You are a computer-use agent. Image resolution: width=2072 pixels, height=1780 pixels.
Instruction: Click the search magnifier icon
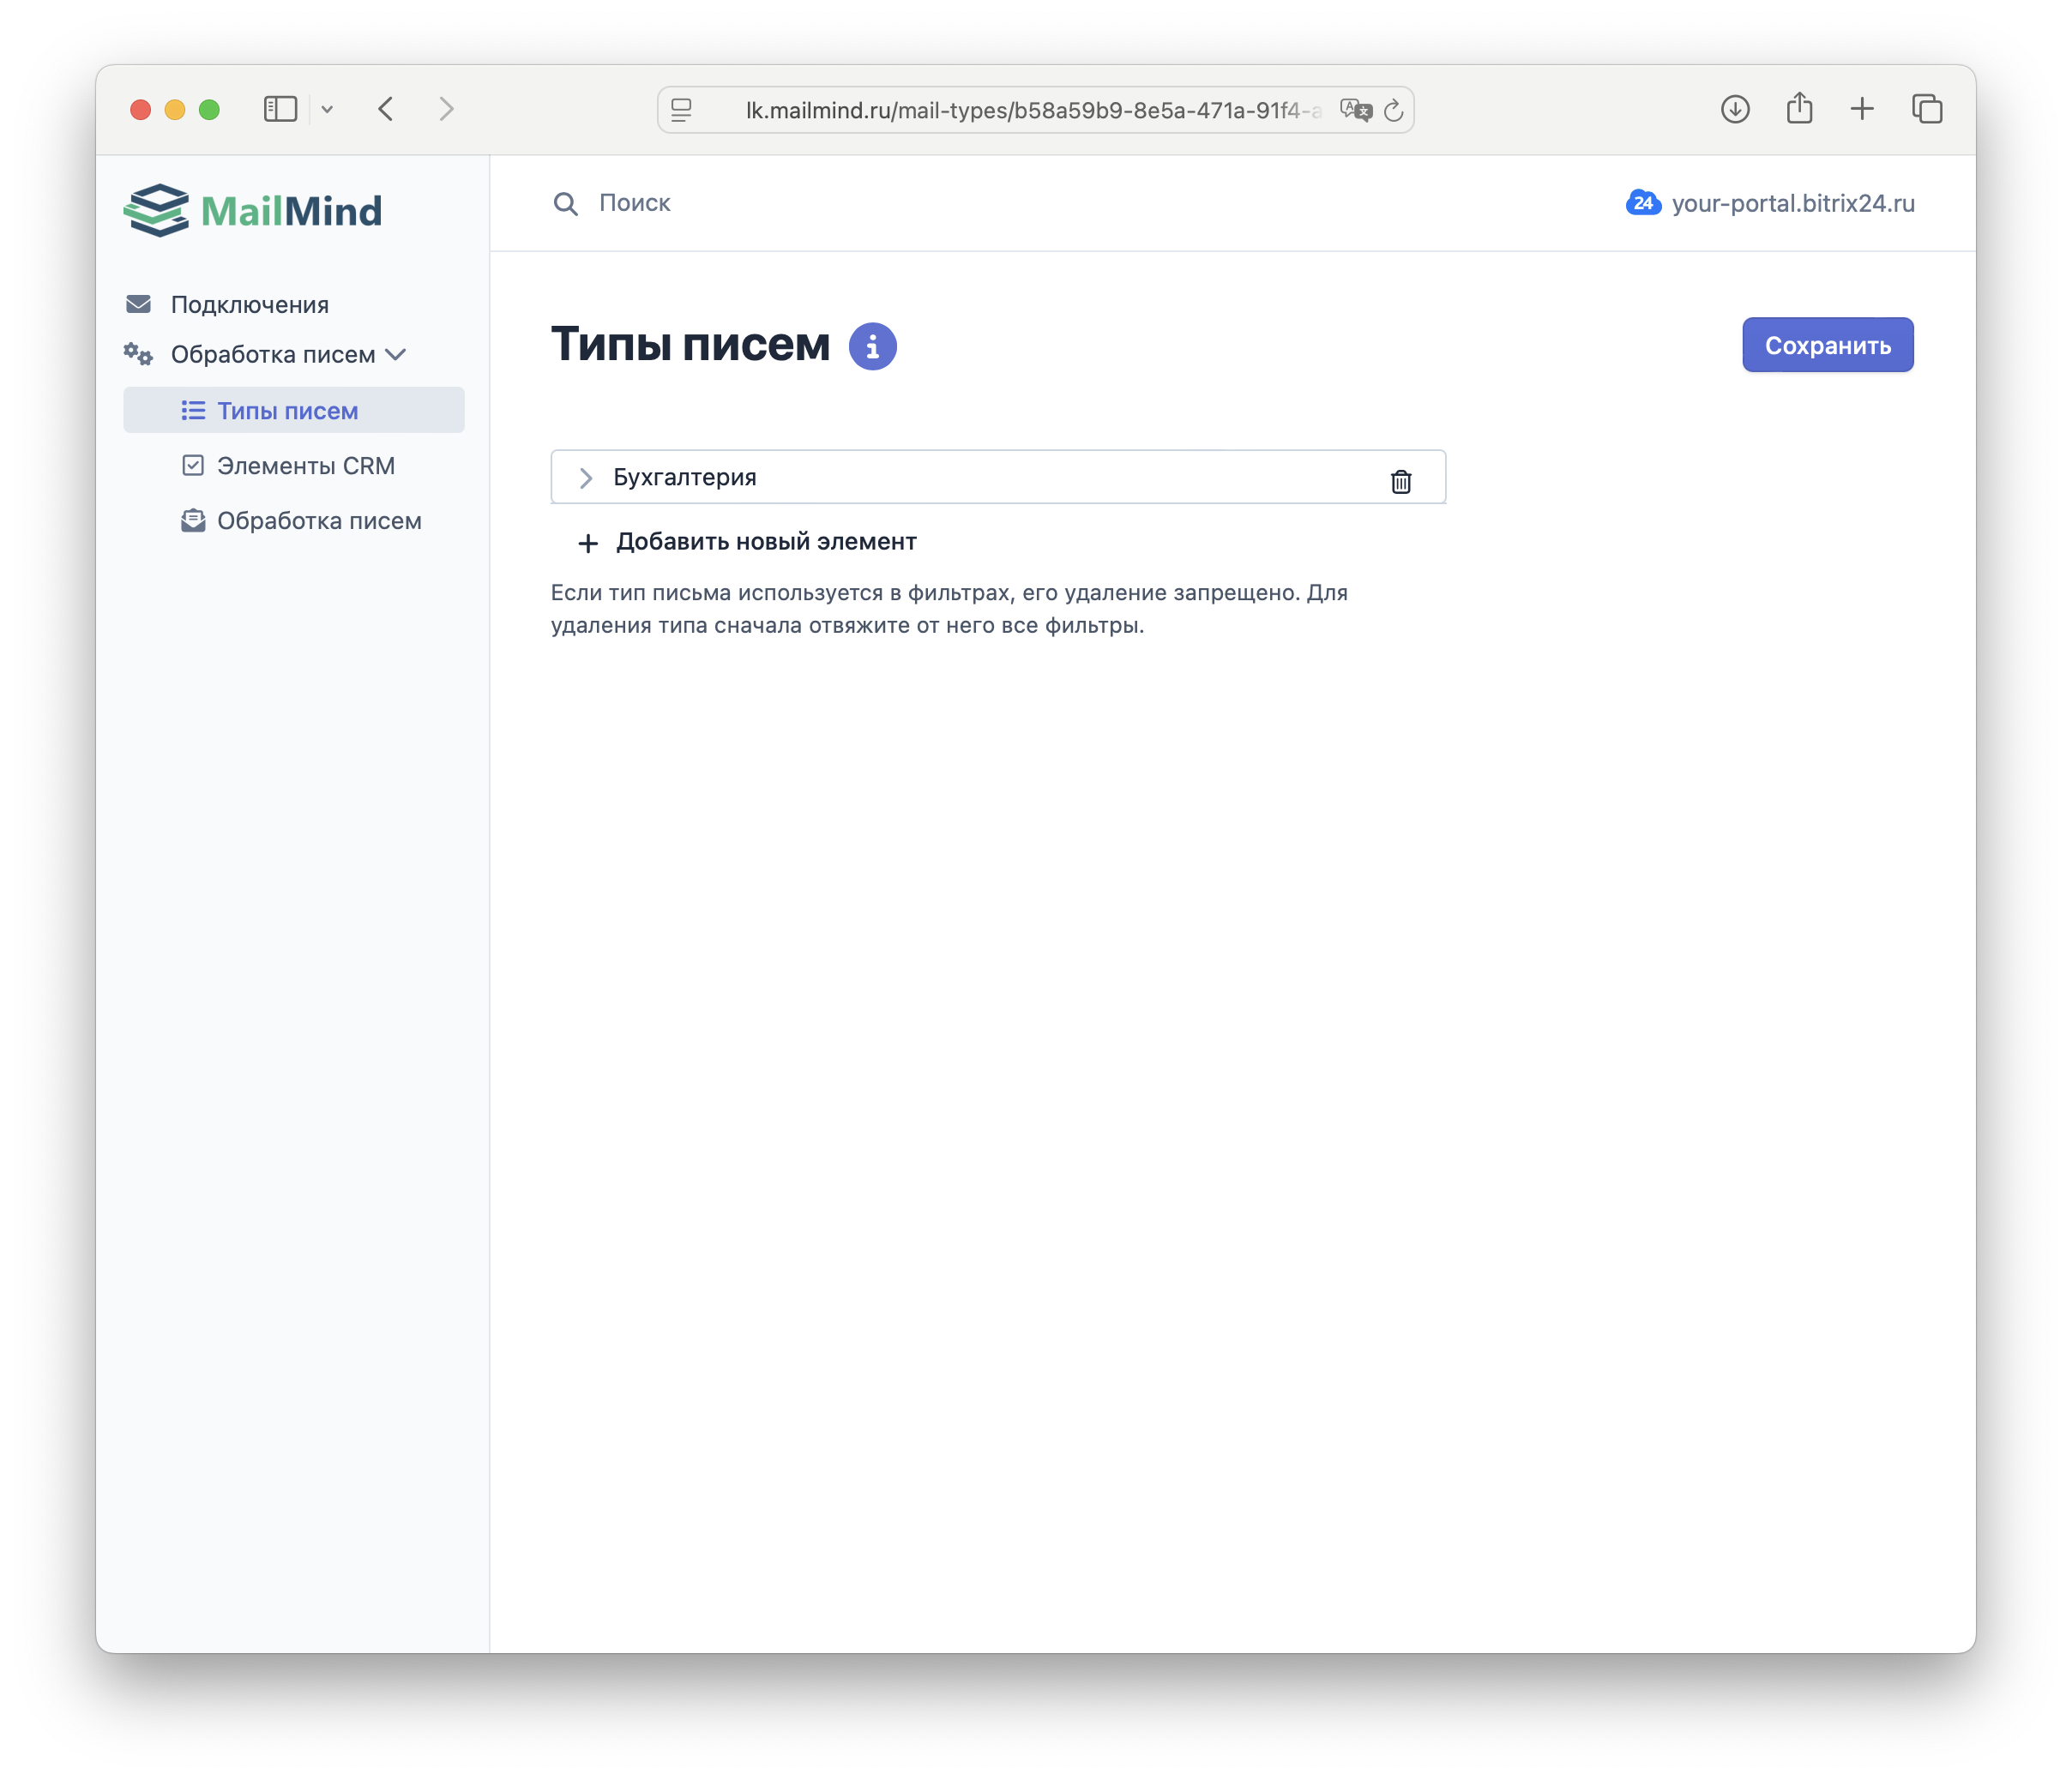click(565, 204)
